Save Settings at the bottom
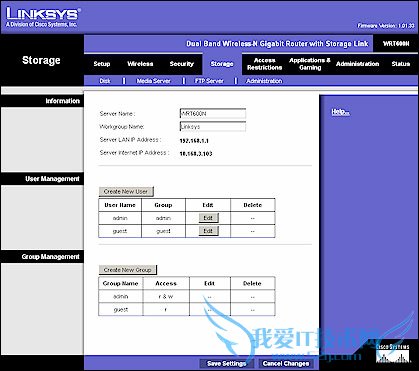Screen dimensions: 419x371 tap(227, 363)
